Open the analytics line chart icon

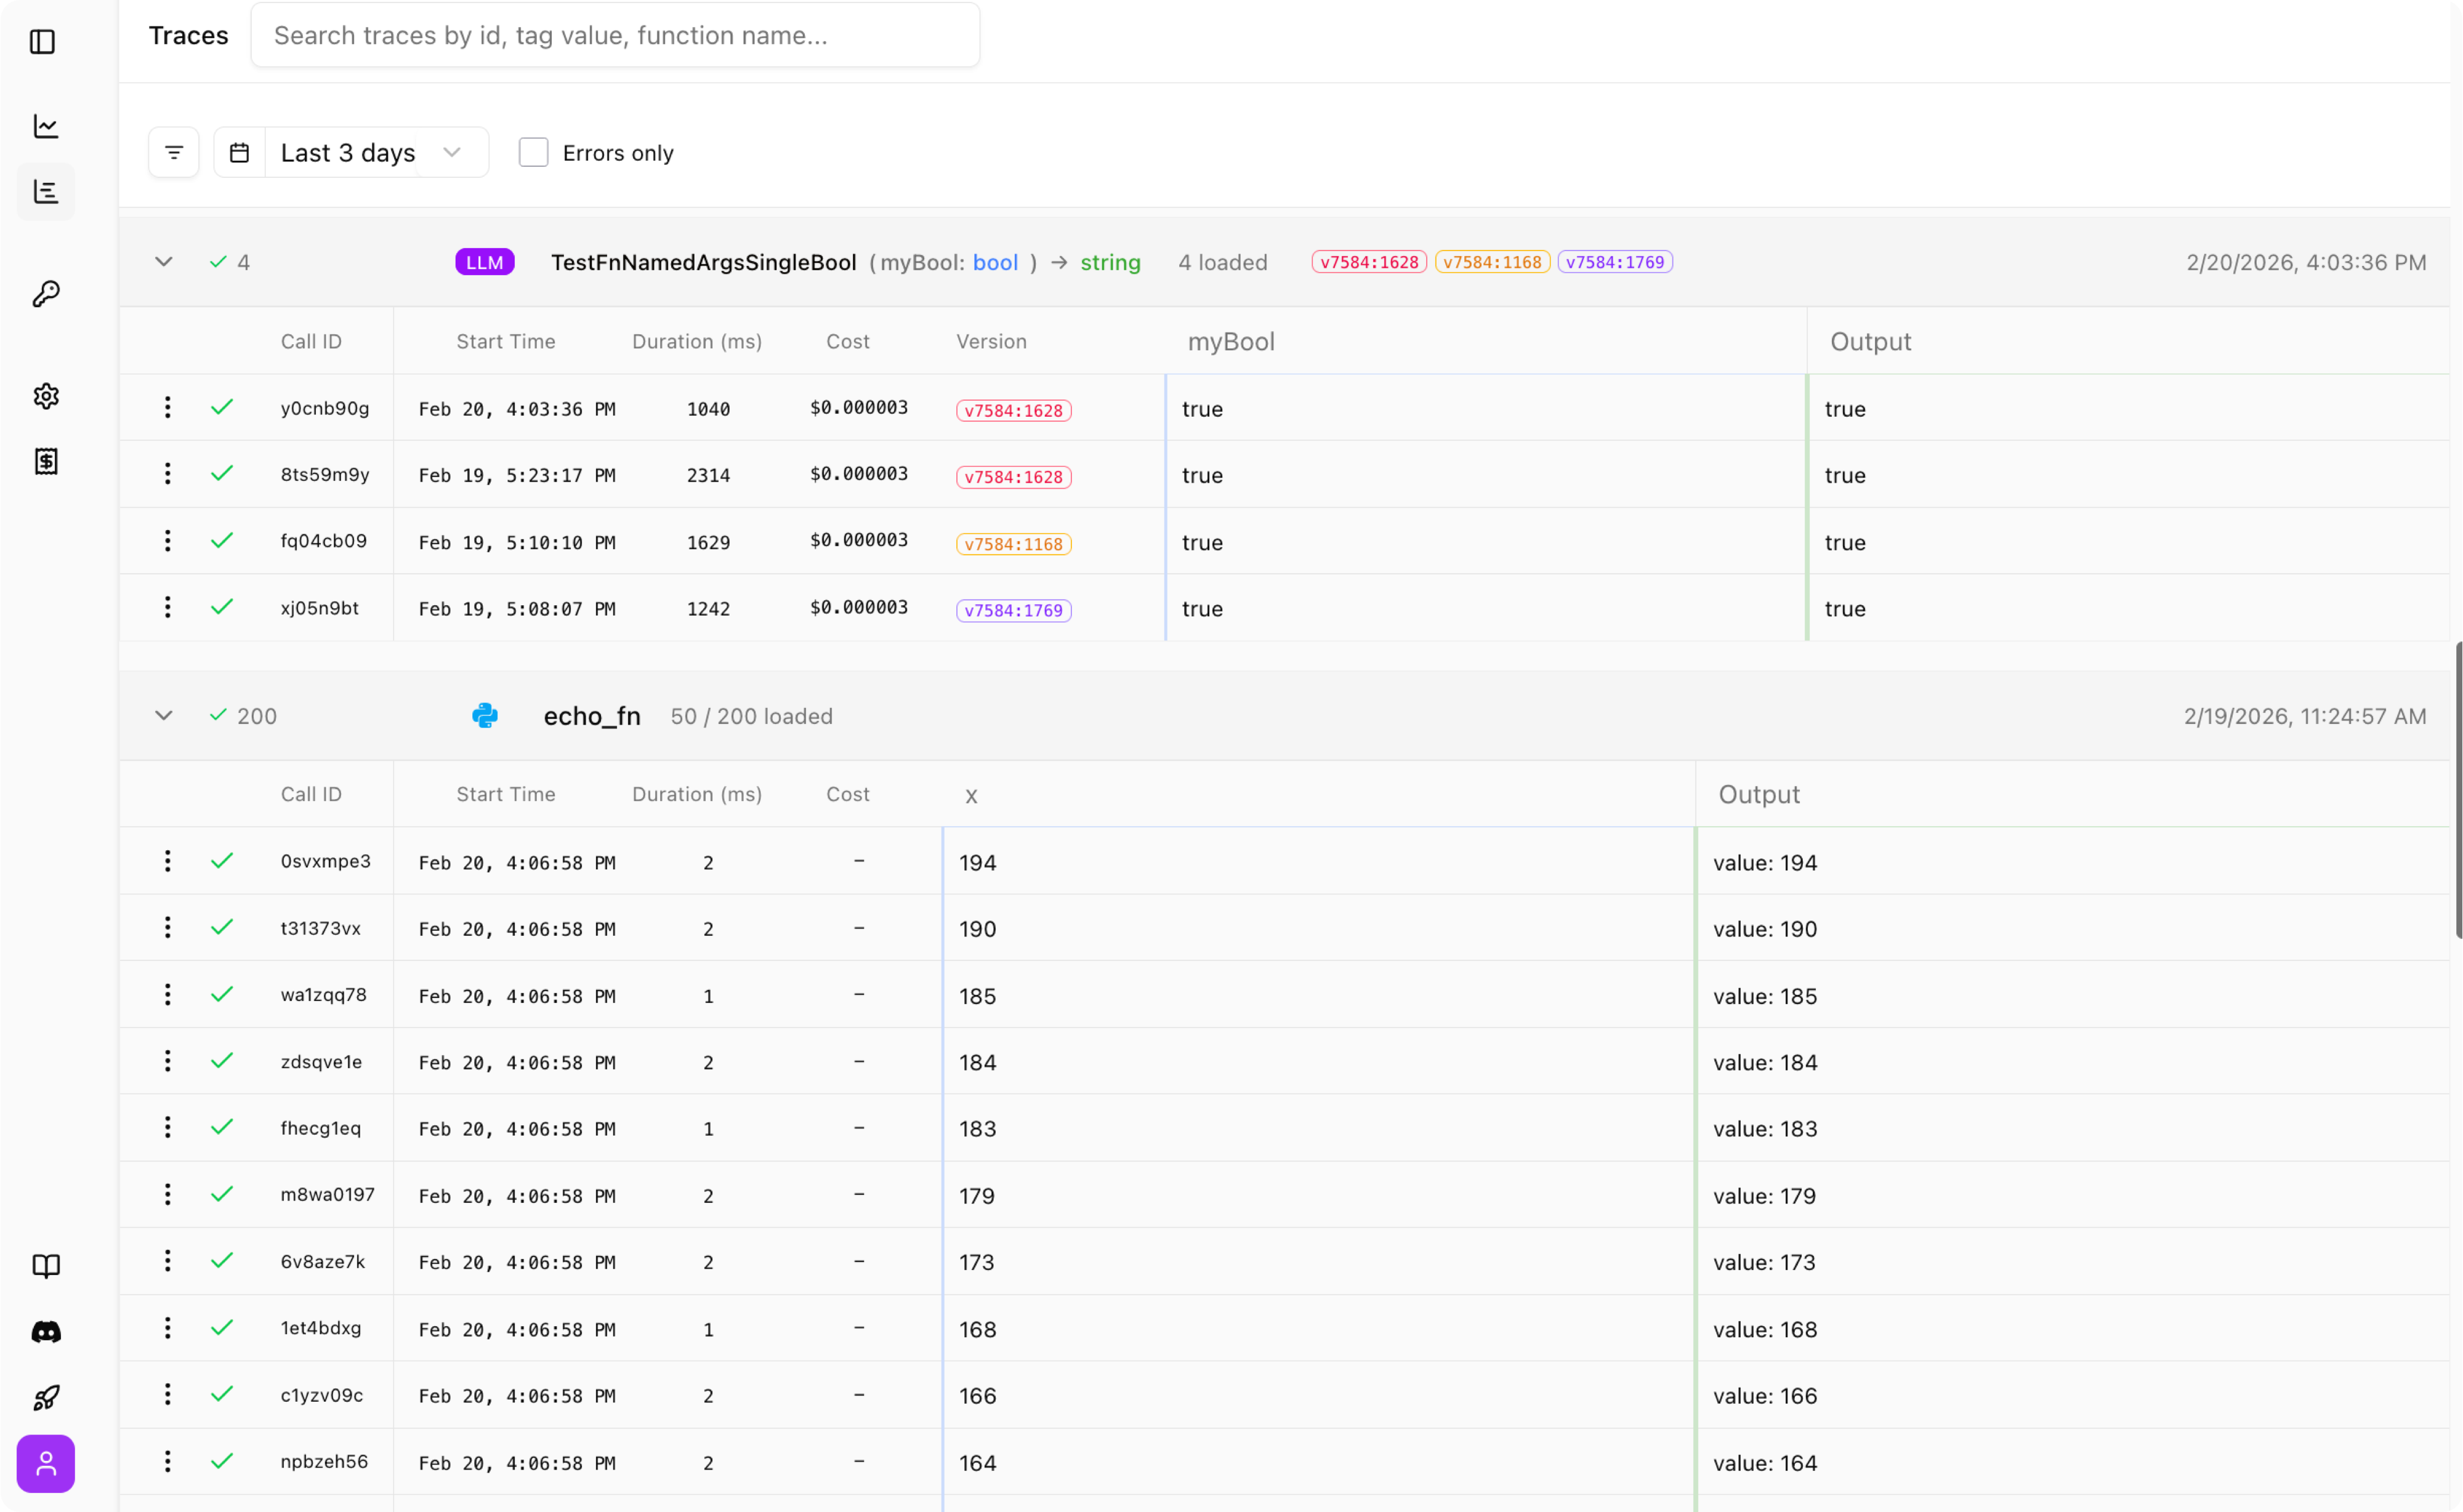coord(46,126)
